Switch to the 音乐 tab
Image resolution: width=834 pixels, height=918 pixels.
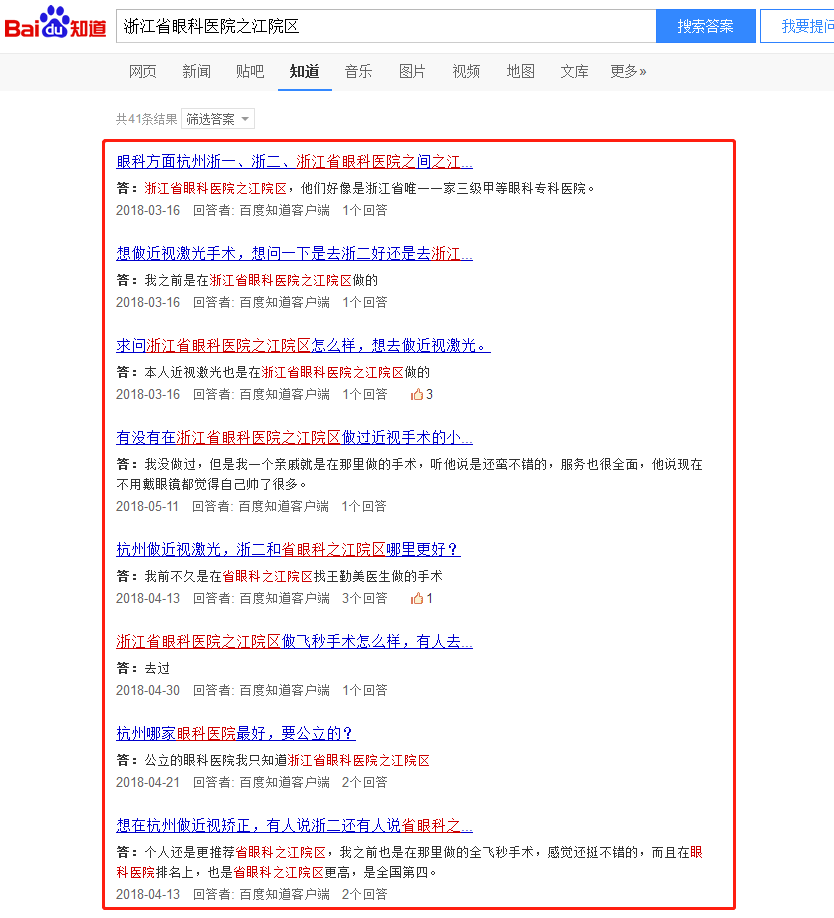click(358, 71)
